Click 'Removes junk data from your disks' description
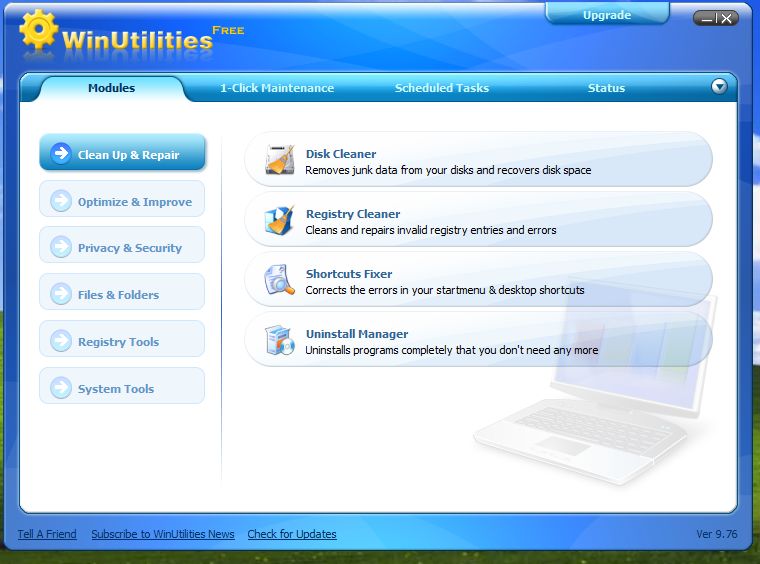Image resolution: width=760 pixels, height=564 pixels. (448, 170)
